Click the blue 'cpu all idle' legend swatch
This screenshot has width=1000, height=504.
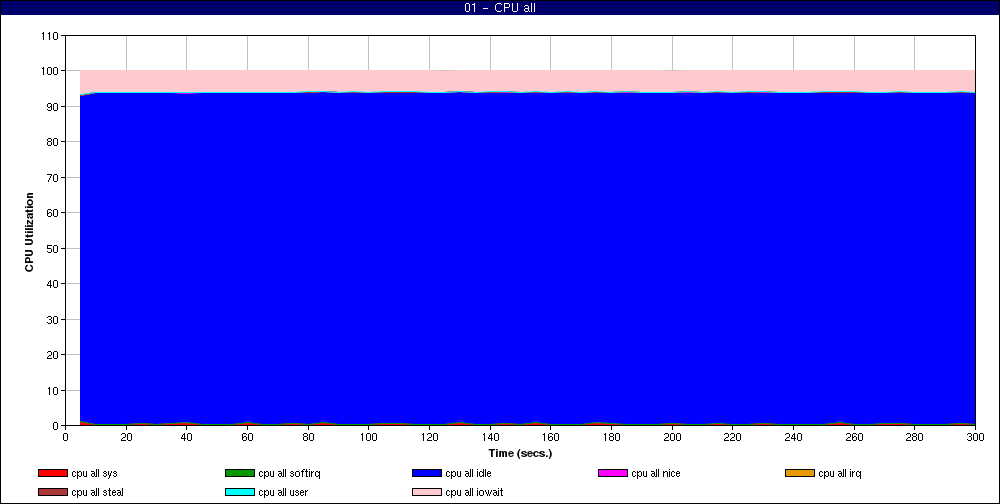point(427,473)
